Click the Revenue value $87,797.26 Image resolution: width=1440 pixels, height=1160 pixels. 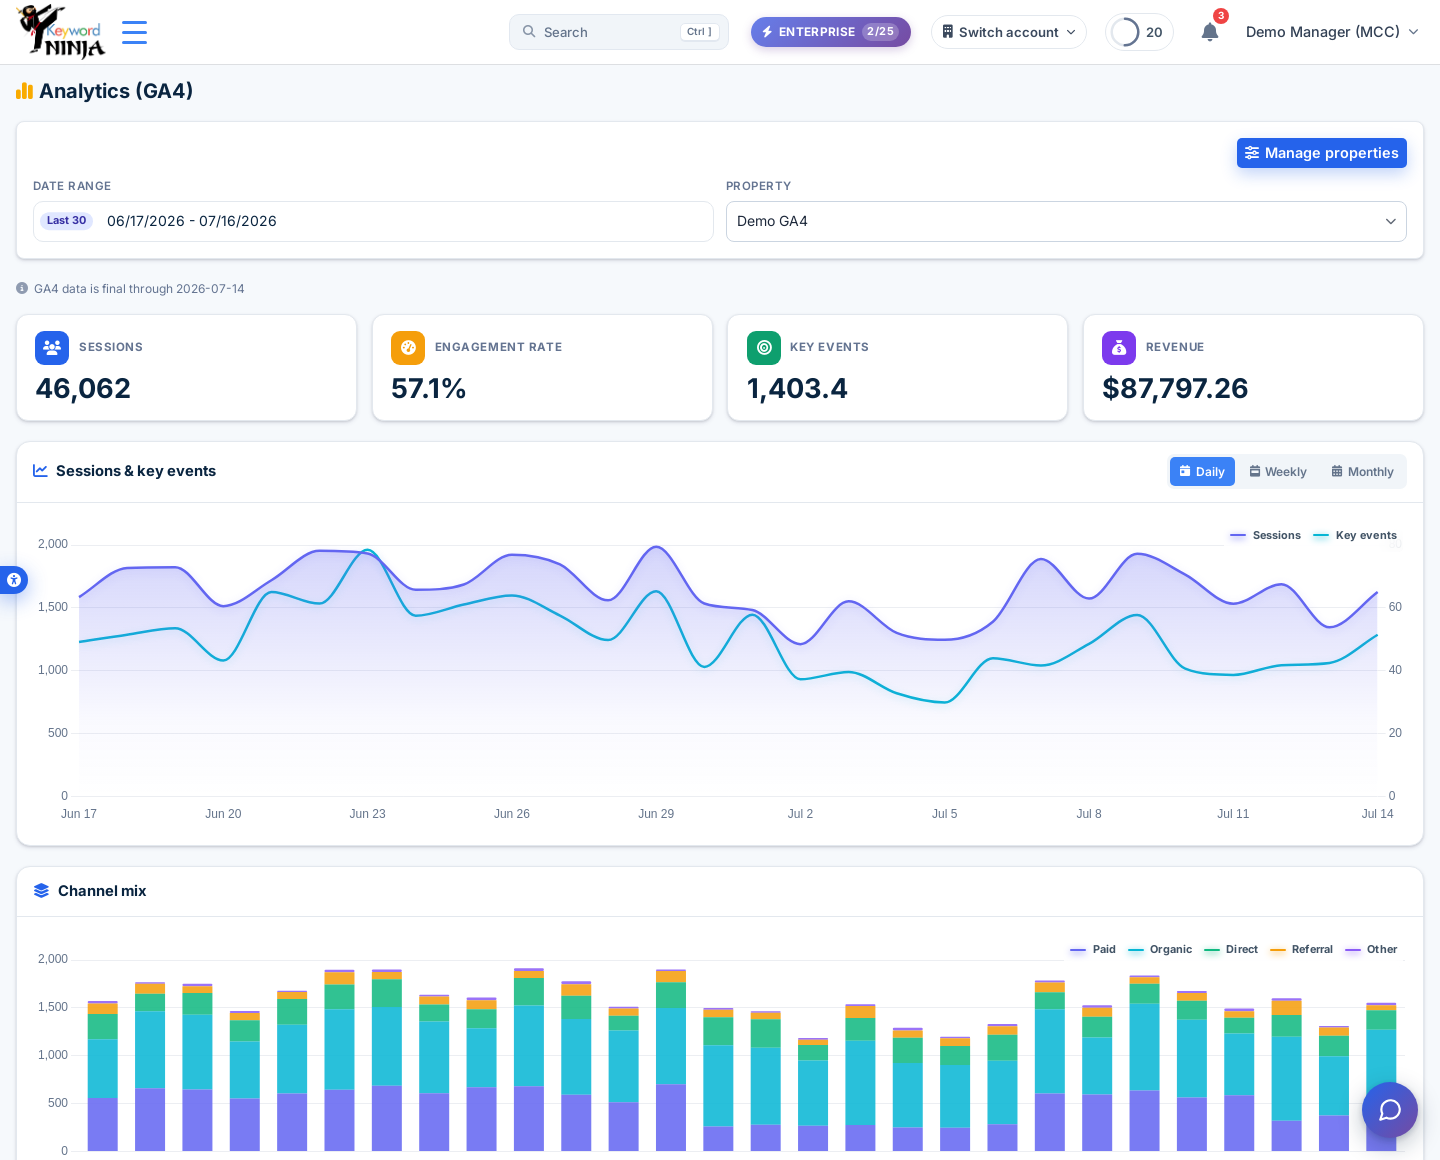tap(1175, 388)
